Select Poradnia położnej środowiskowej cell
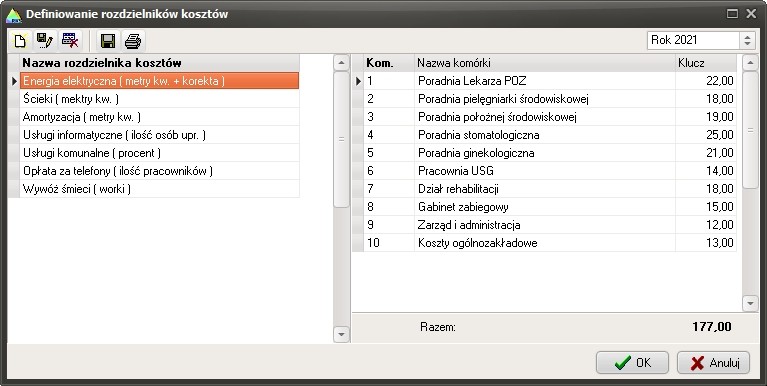Image resolution: width=767 pixels, height=386 pixels. (544, 117)
